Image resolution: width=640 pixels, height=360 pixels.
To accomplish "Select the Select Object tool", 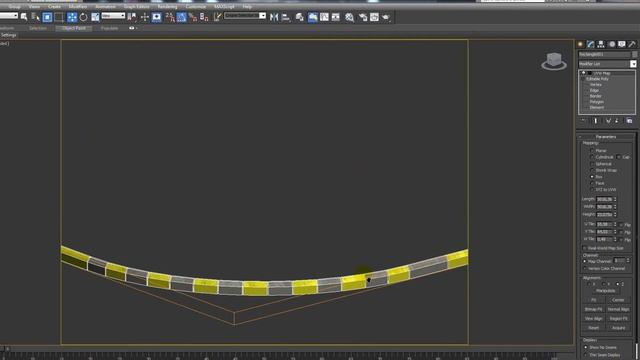I will point(24,17).
